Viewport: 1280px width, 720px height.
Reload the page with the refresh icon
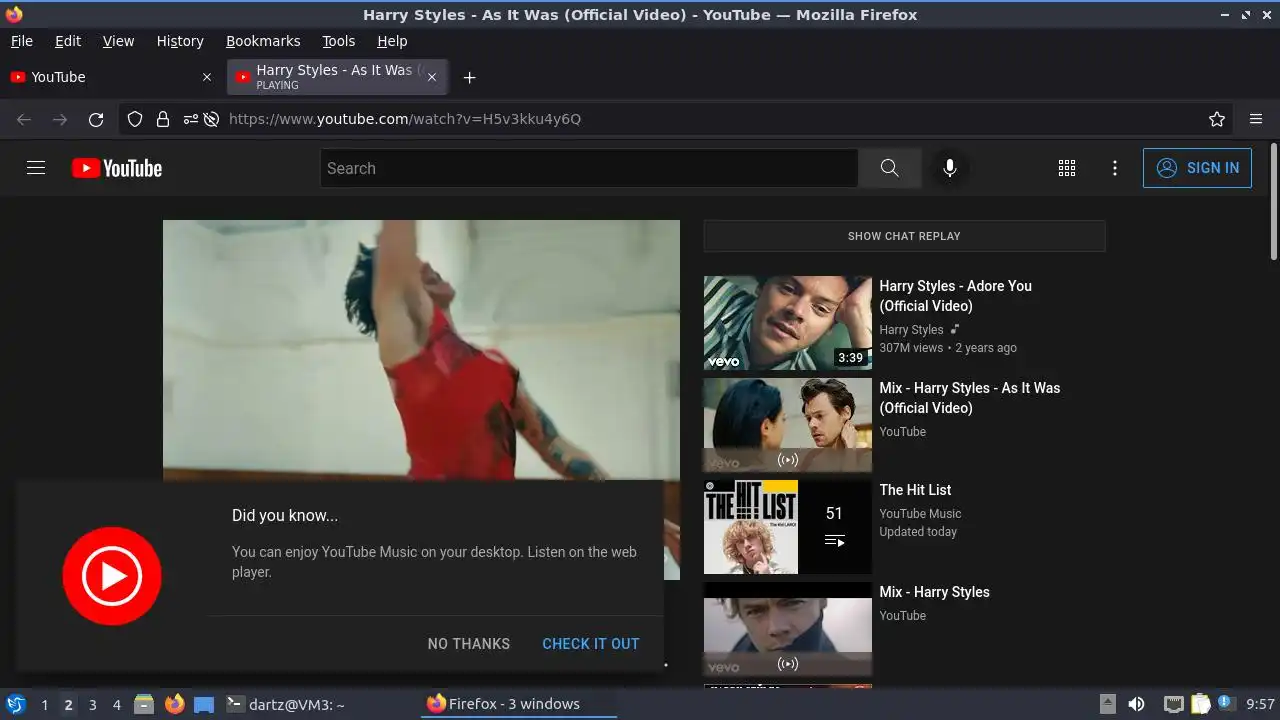(x=96, y=119)
